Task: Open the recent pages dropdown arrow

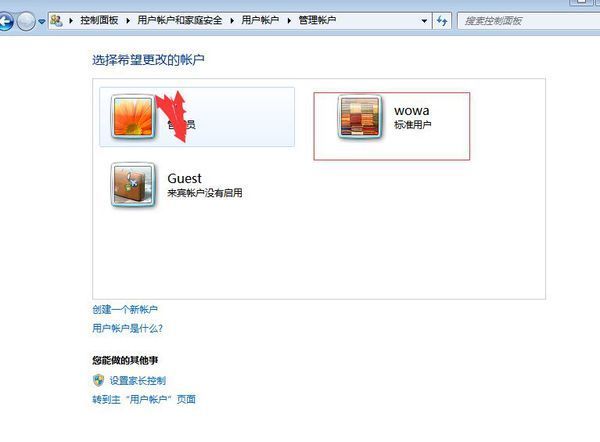Action: (x=41, y=22)
